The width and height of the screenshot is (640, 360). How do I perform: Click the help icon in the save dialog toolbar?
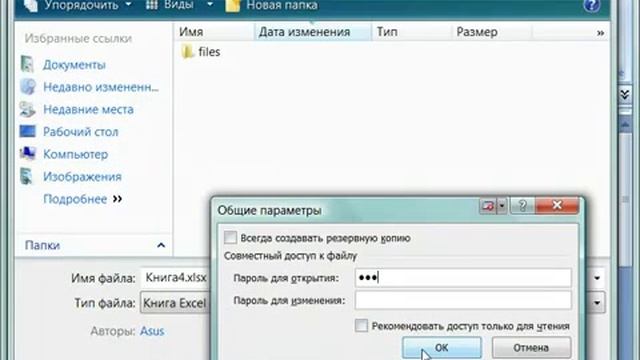click(x=591, y=5)
